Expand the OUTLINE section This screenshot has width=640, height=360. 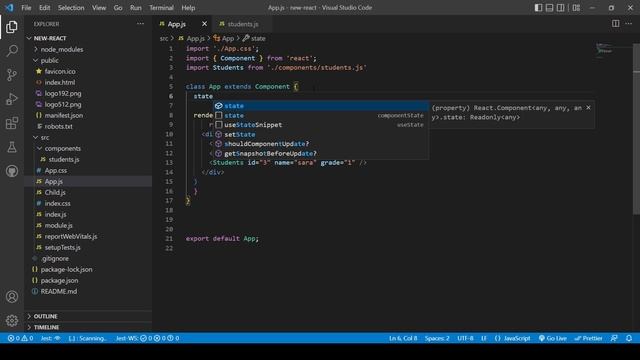click(88, 316)
